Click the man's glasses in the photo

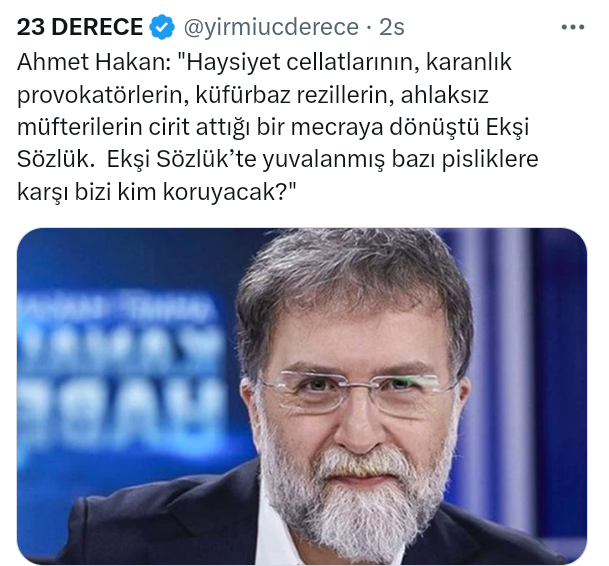355,392
